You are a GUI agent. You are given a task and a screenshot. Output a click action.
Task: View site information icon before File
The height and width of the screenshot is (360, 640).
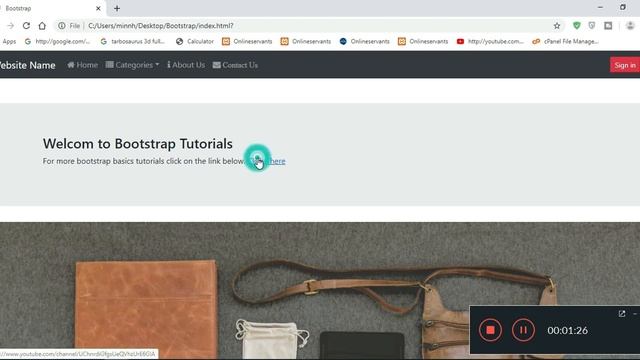62,26
